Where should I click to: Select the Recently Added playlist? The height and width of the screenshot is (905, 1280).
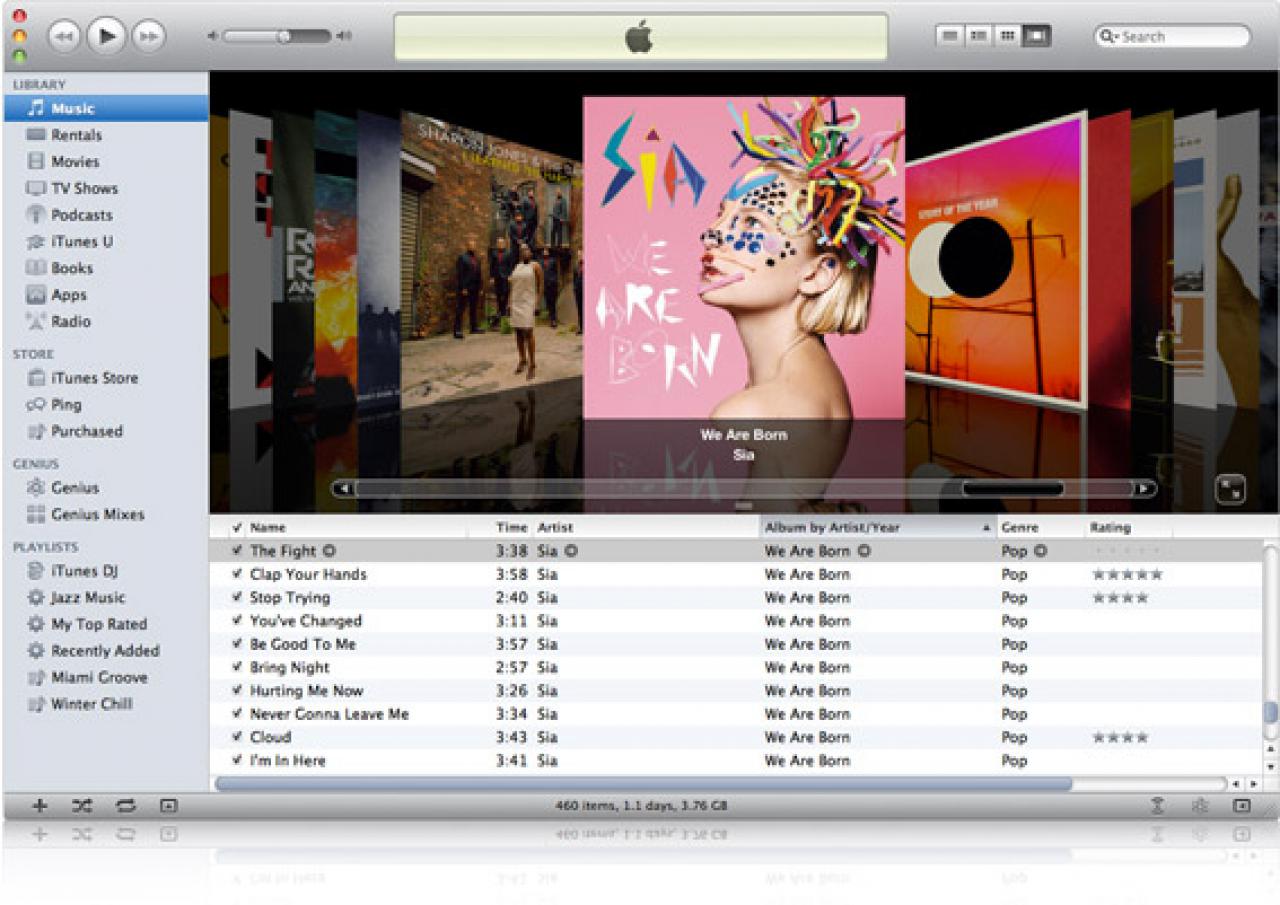pyautogui.click(x=105, y=651)
